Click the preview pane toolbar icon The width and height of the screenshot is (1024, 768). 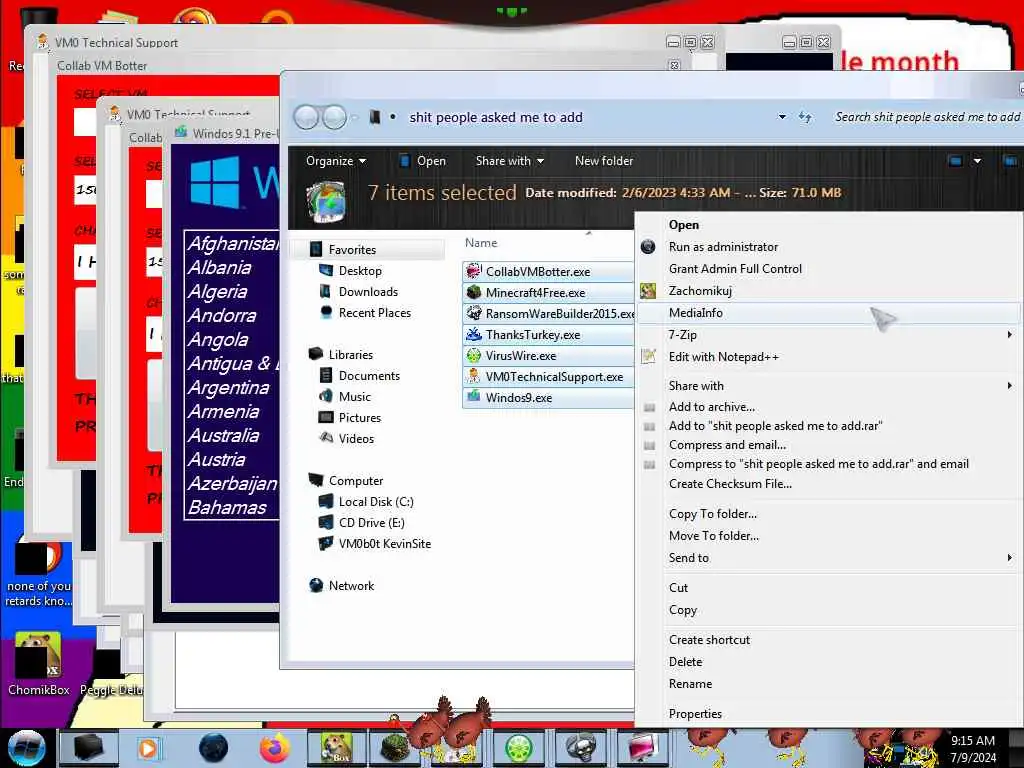(x=1010, y=161)
